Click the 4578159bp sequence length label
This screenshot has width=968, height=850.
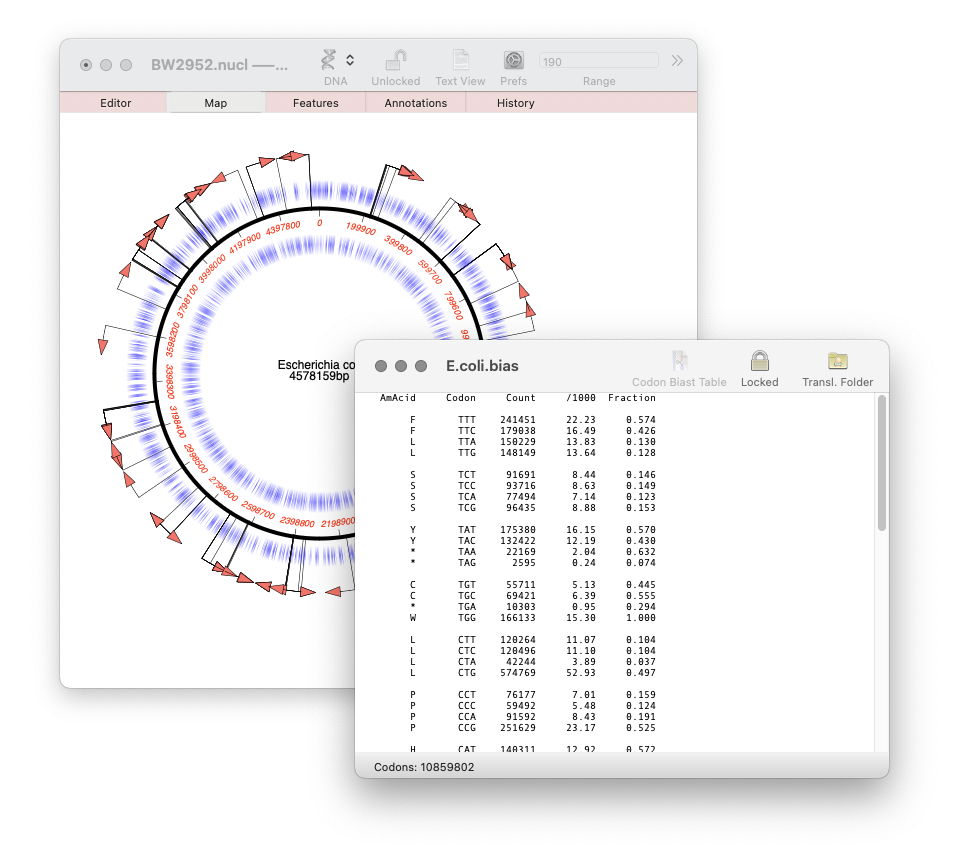(x=319, y=376)
